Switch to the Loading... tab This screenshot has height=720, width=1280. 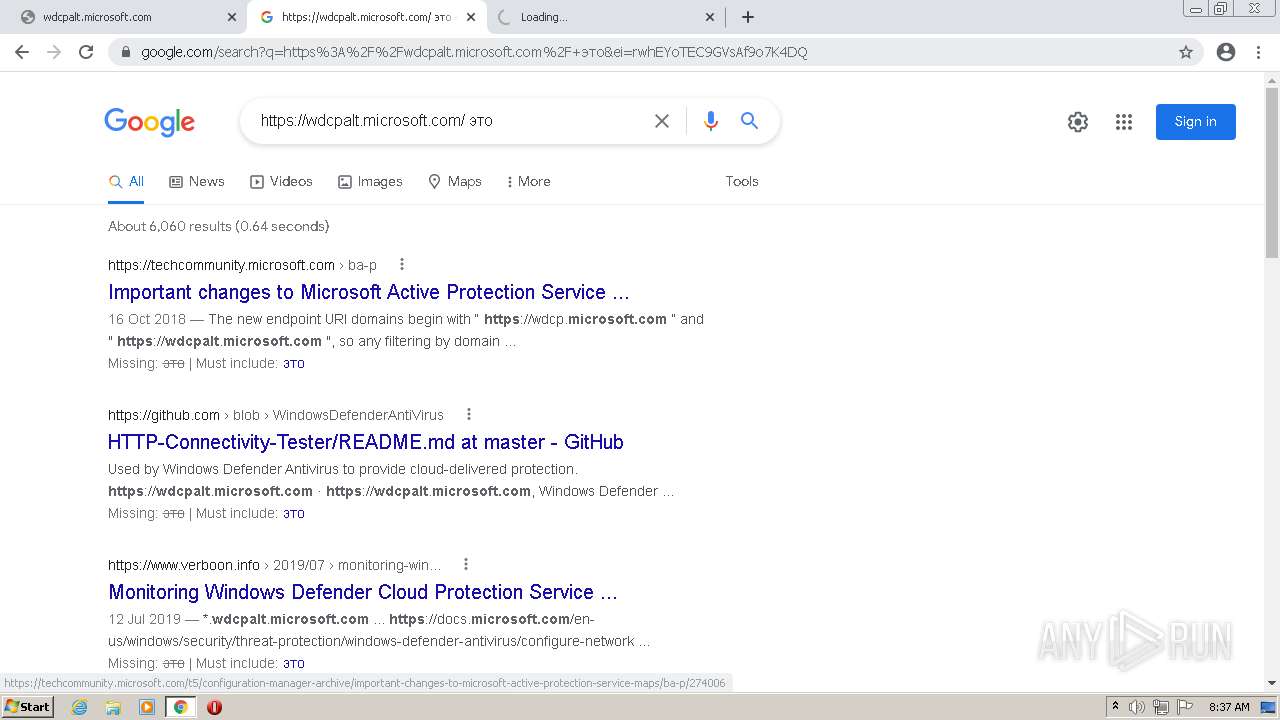pyautogui.click(x=605, y=17)
